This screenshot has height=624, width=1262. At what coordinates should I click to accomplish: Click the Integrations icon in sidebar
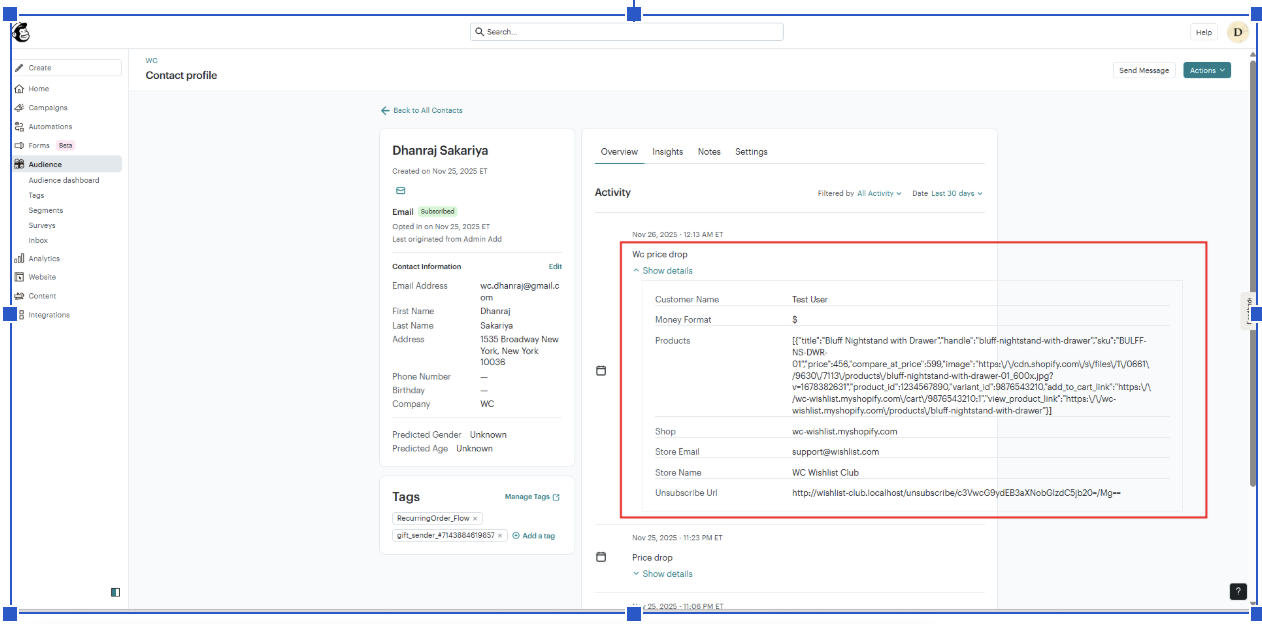19,315
